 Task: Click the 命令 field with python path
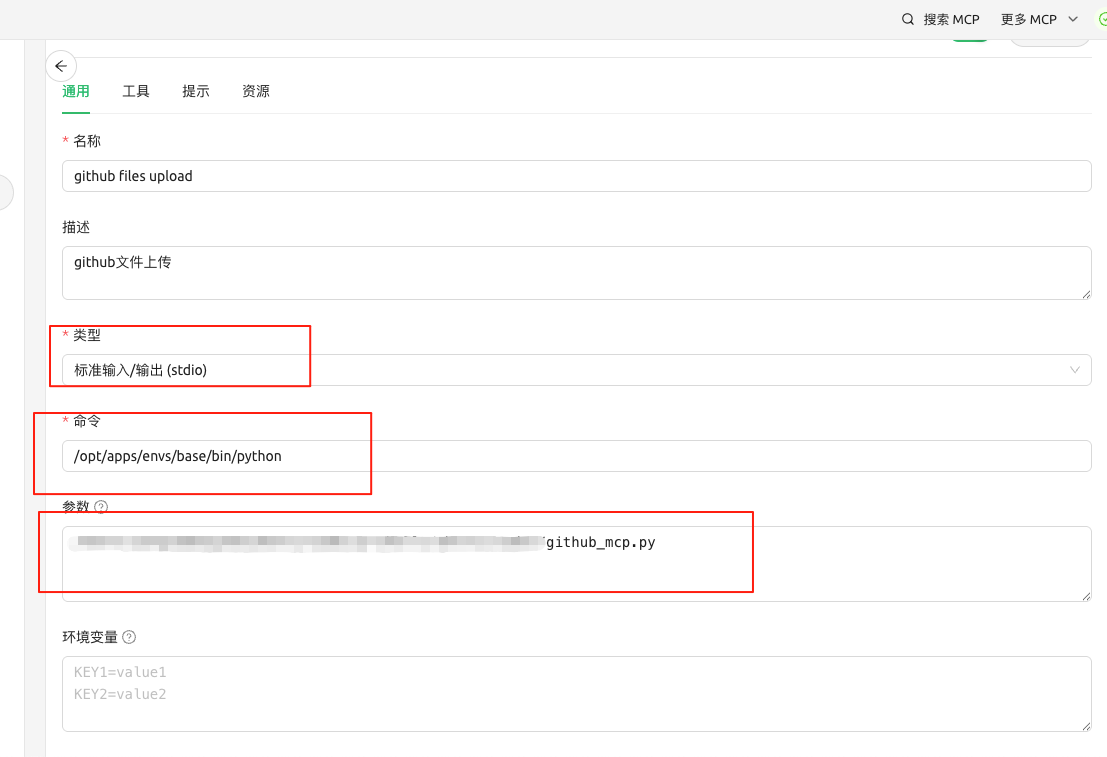point(577,456)
